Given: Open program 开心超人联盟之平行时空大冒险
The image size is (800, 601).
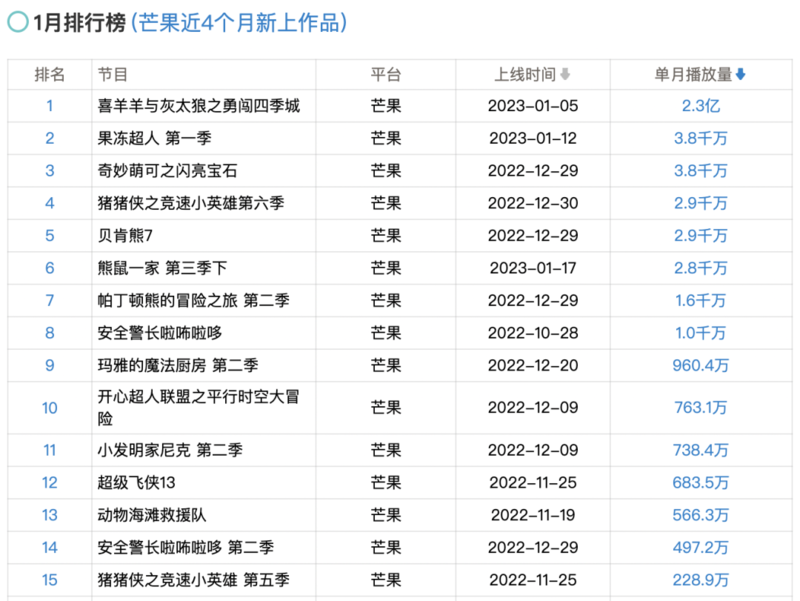Looking at the screenshot, I should coord(198,407).
